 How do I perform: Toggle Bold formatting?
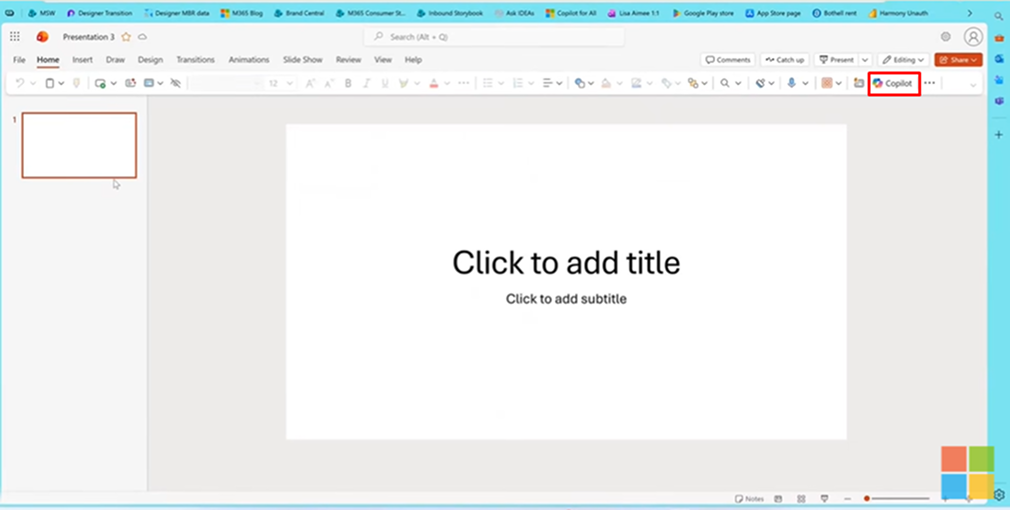click(x=348, y=84)
